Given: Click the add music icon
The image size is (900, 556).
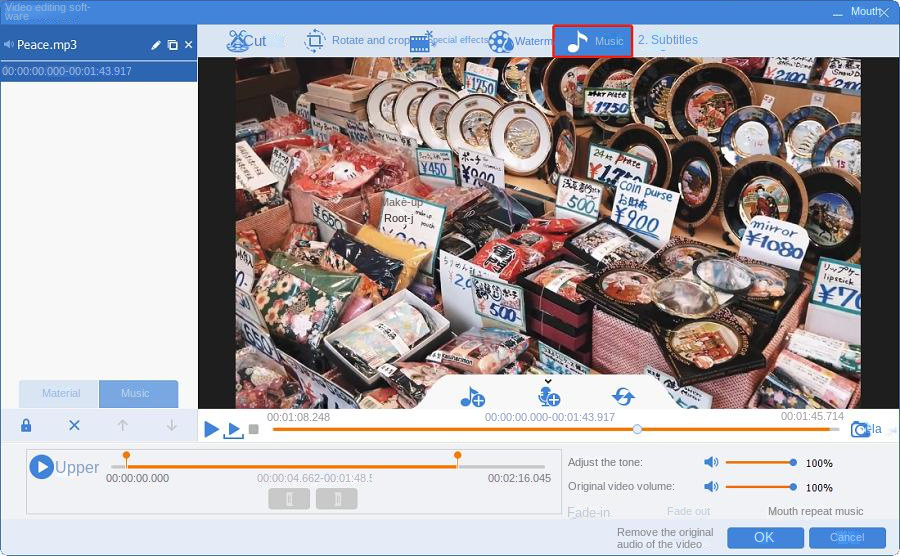Looking at the screenshot, I should click(x=472, y=397).
